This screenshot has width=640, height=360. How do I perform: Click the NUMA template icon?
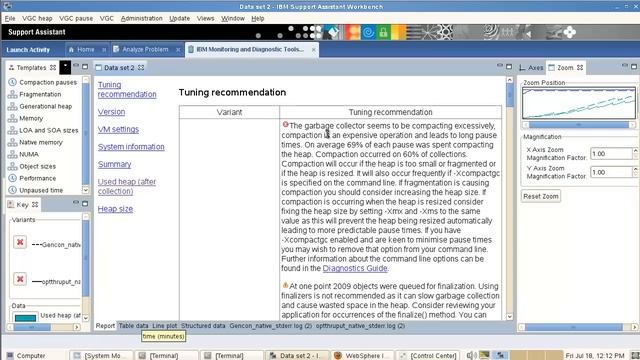(x=13, y=154)
